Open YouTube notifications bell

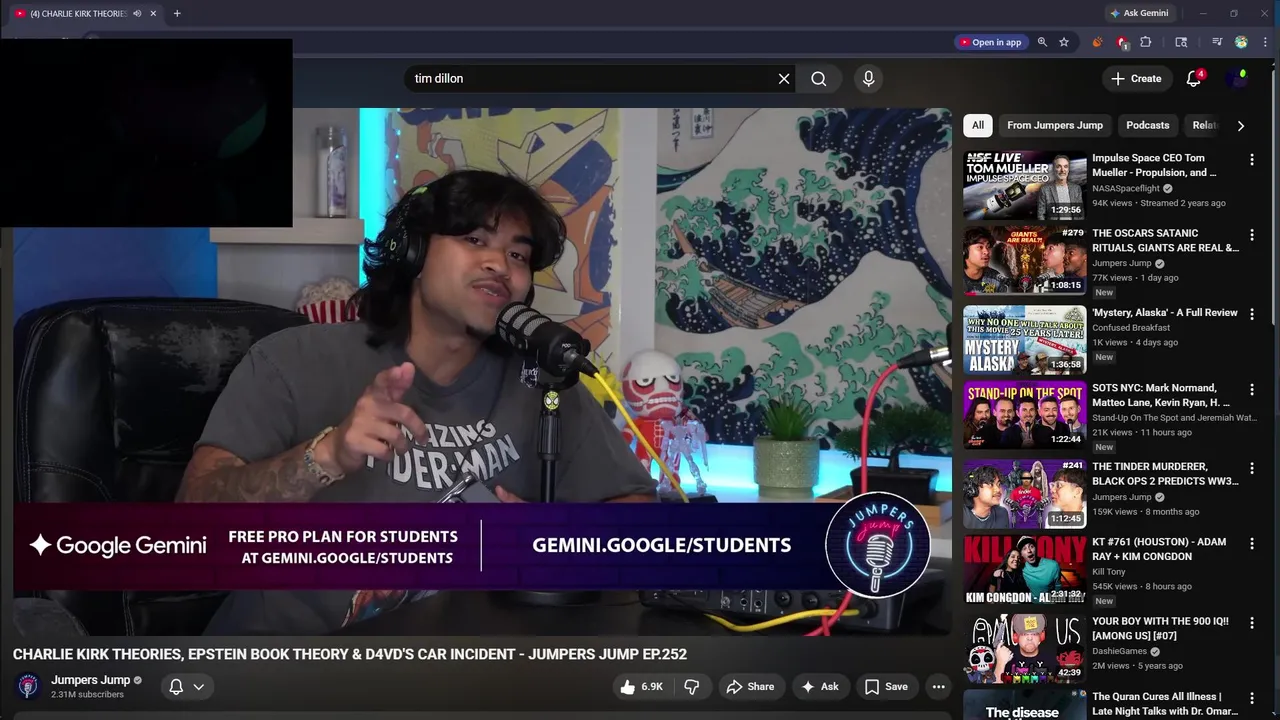coord(1193,79)
